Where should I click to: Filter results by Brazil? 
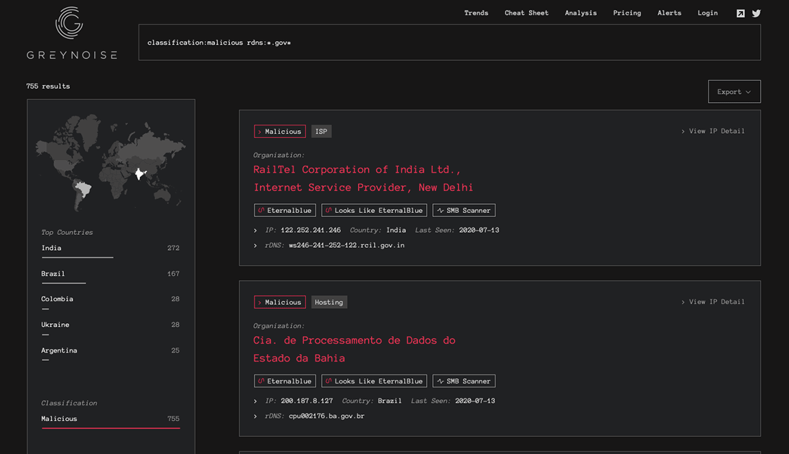point(110,276)
